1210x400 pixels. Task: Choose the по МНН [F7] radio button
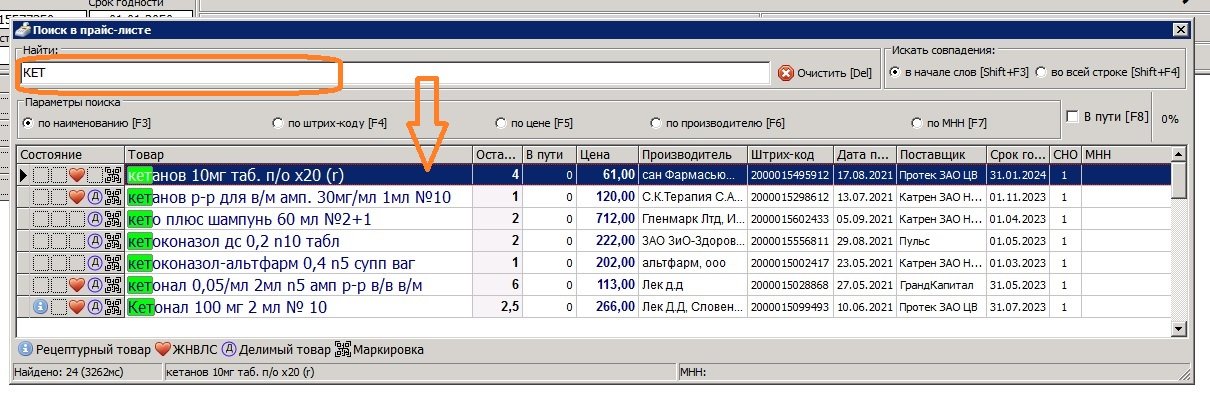pyautogui.click(x=918, y=123)
